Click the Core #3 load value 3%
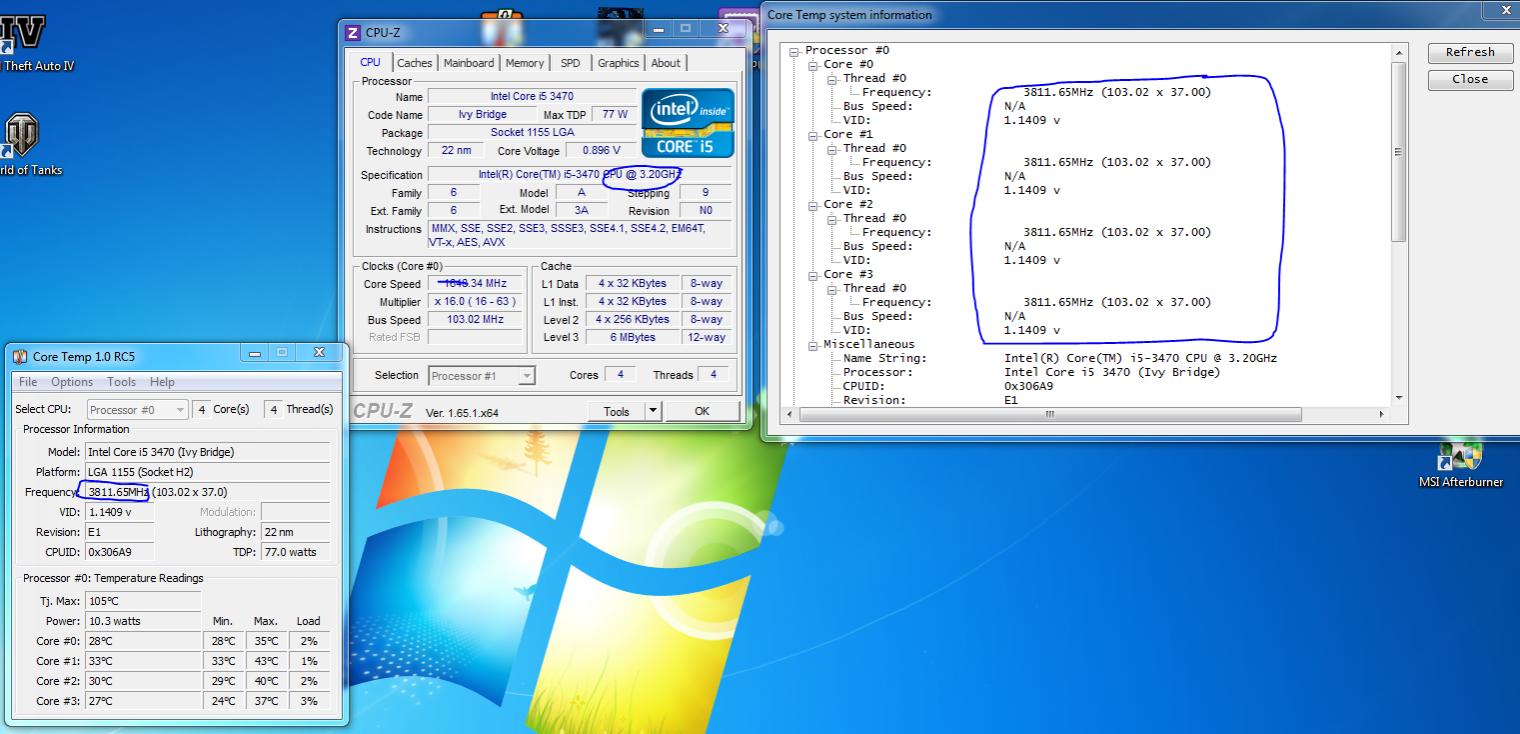Image resolution: width=1520 pixels, height=734 pixels. tap(309, 701)
